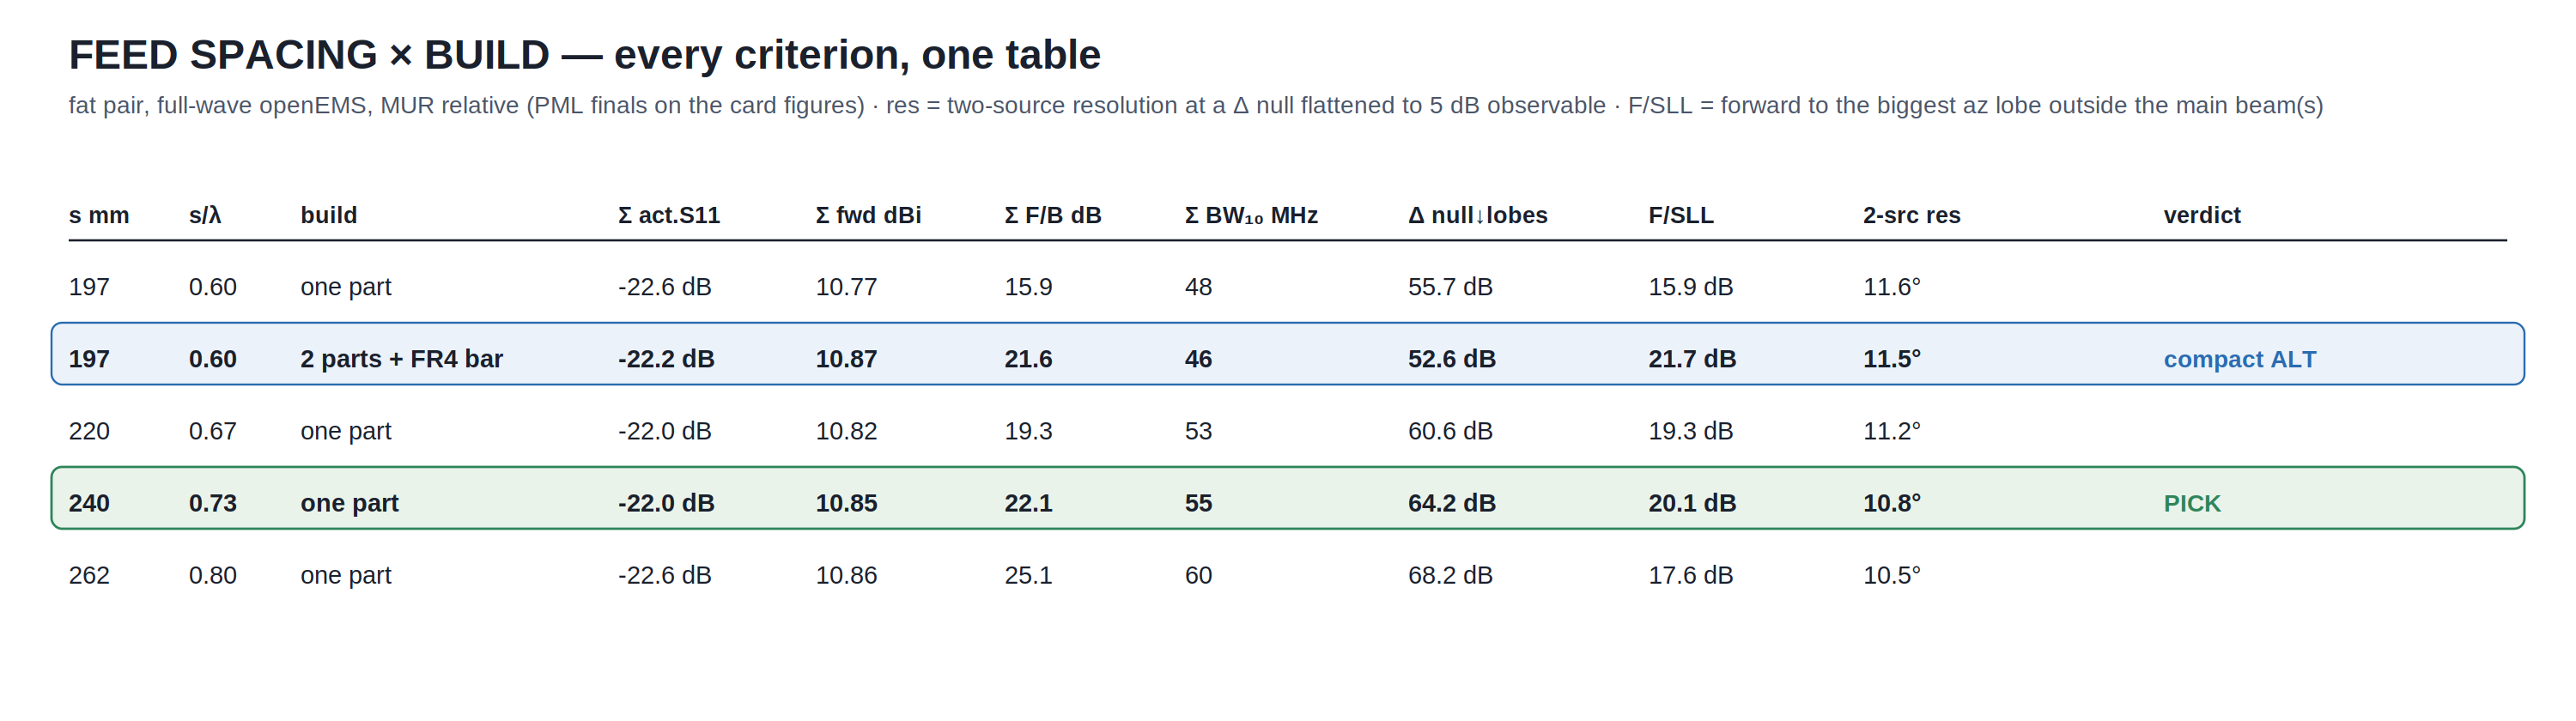Click the 'F/SLL' column header
The height and width of the screenshot is (721, 2576).
pyautogui.click(x=1680, y=215)
